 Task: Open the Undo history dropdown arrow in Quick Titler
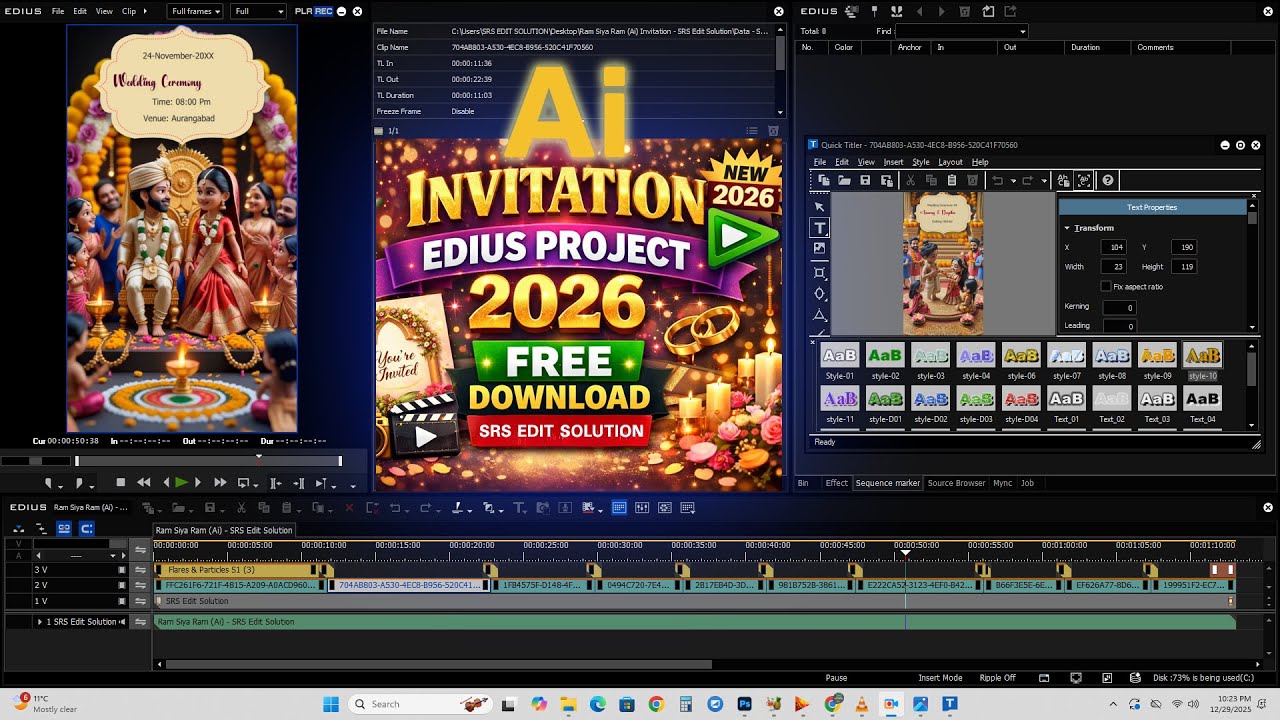[x=1012, y=181]
